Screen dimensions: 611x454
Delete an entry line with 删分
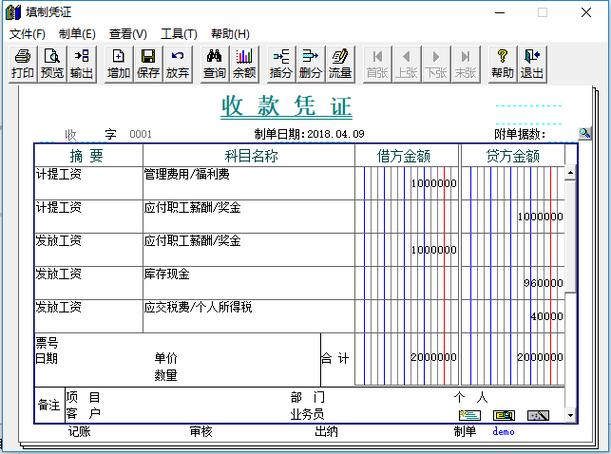(x=310, y=64)
